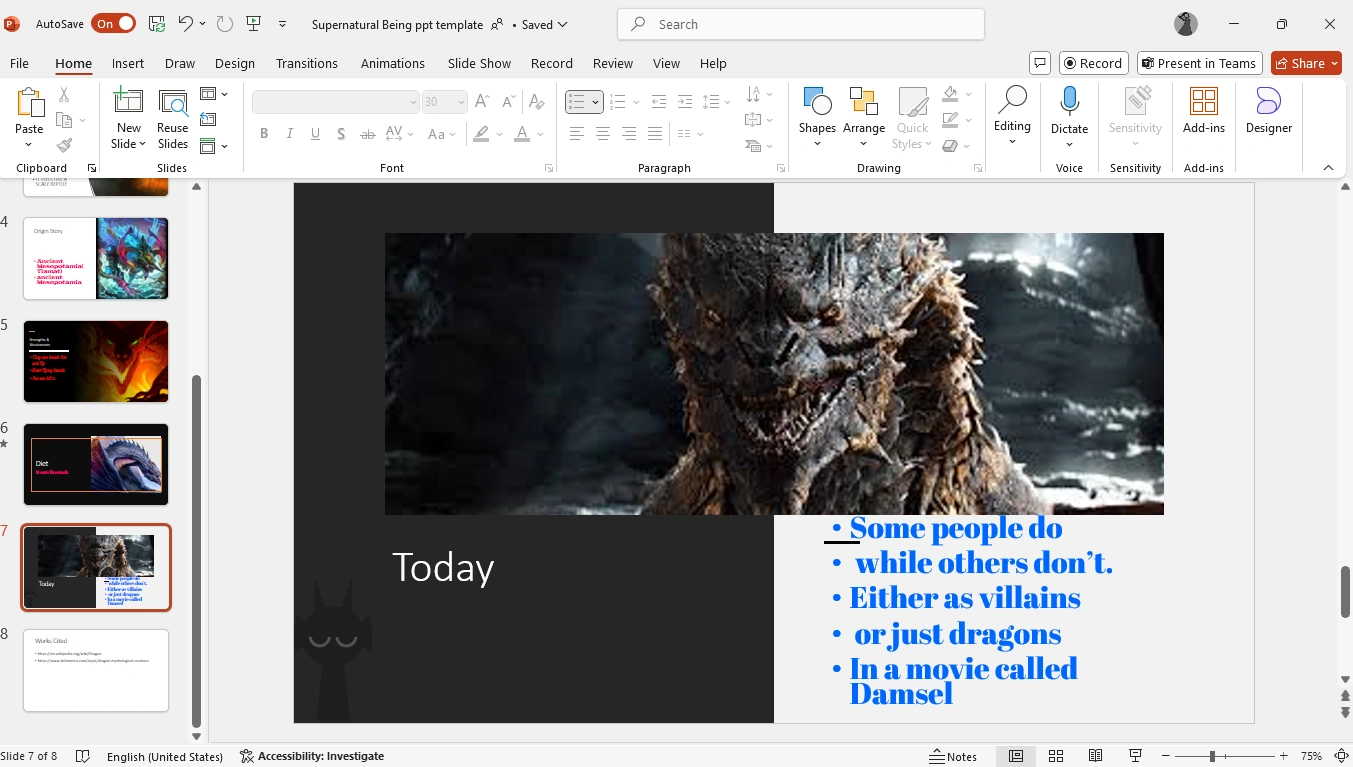
Task: Start the slideshow from the status bar
Action: (1135, 756)
